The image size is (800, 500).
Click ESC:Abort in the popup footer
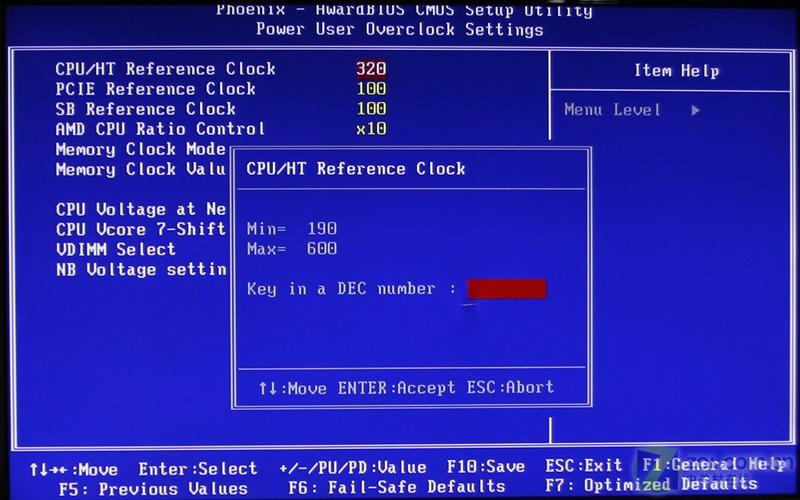(x=510, y=387)
